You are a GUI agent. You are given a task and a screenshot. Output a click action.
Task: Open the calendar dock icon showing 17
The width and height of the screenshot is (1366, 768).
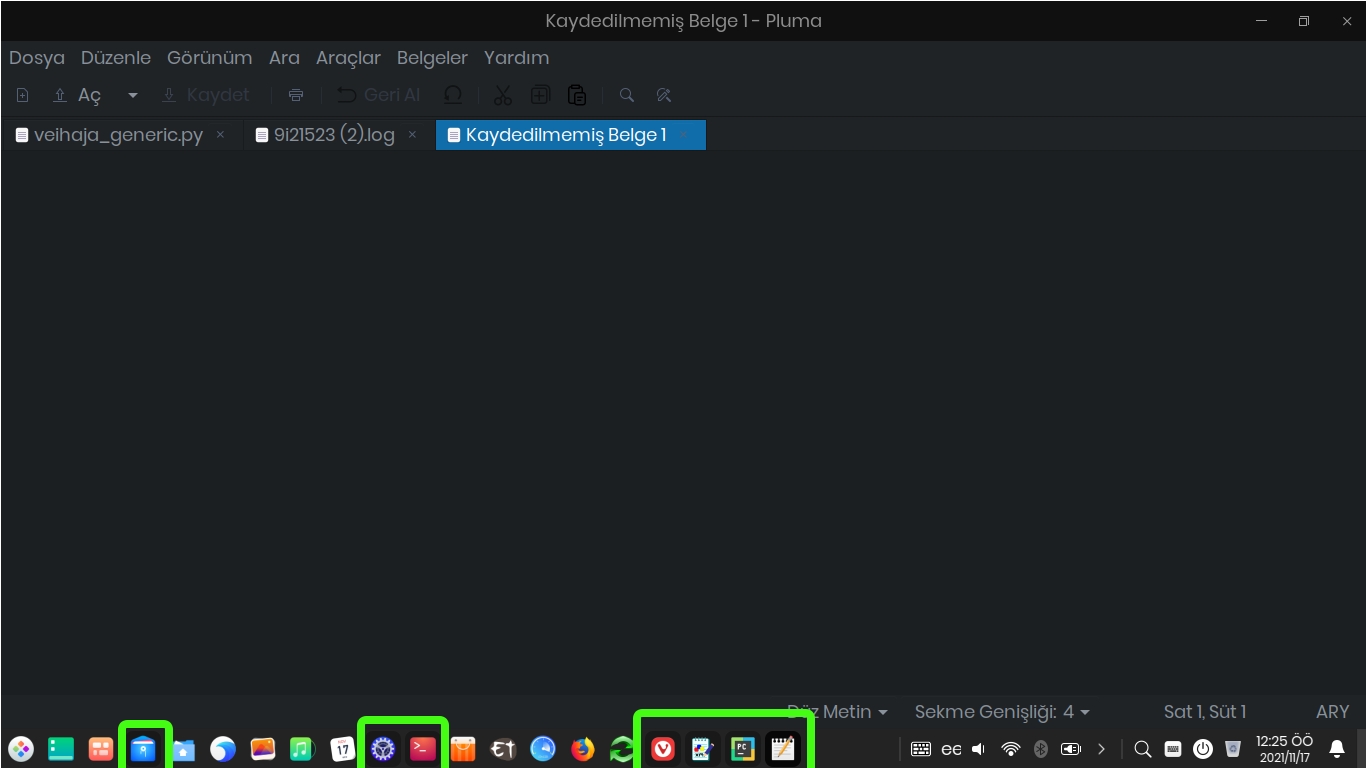pyautogui.click(x=343, y=748)
